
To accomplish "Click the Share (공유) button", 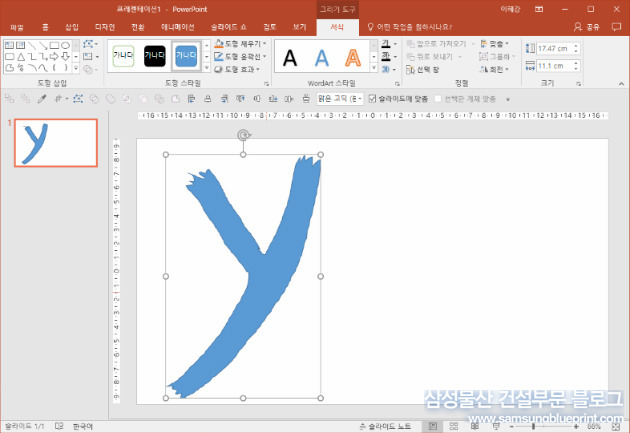I will tap(587, 27).
